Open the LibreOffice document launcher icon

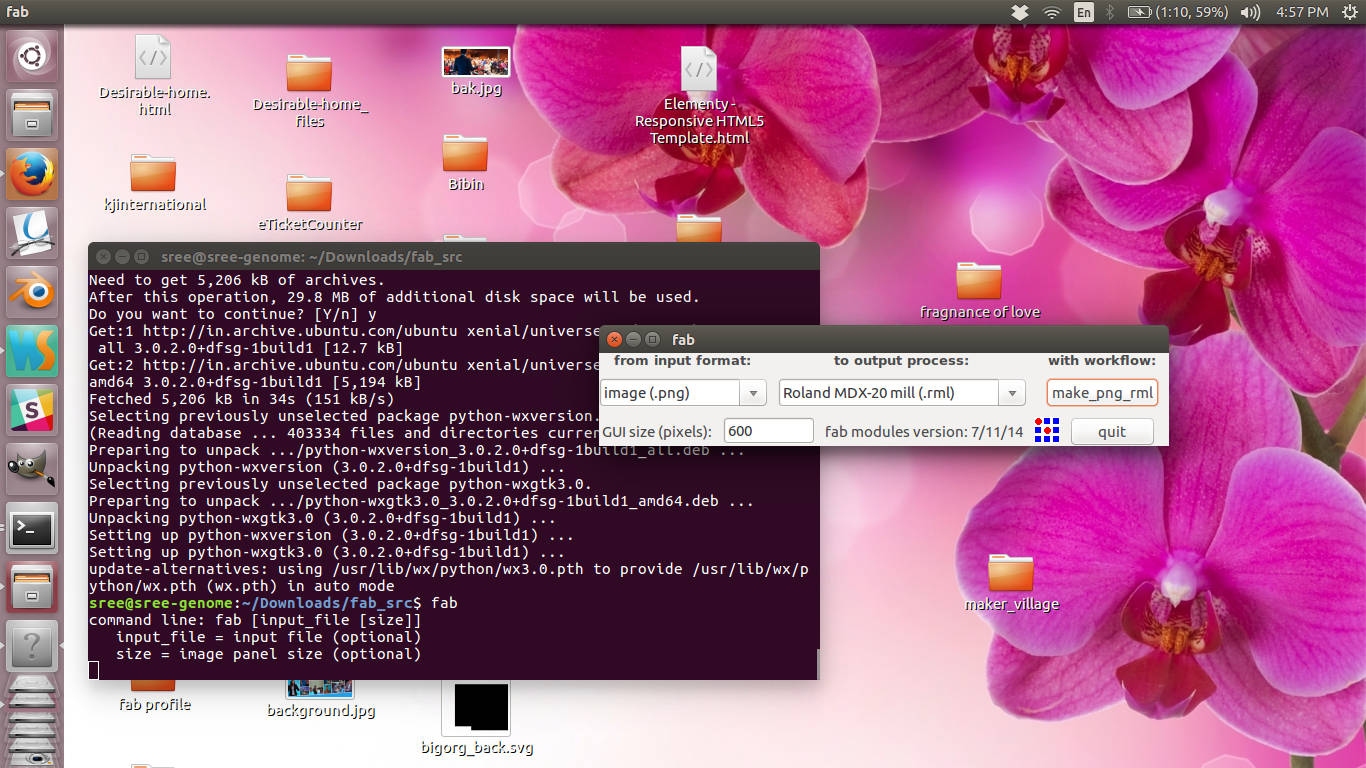click(x=32, y=233)
